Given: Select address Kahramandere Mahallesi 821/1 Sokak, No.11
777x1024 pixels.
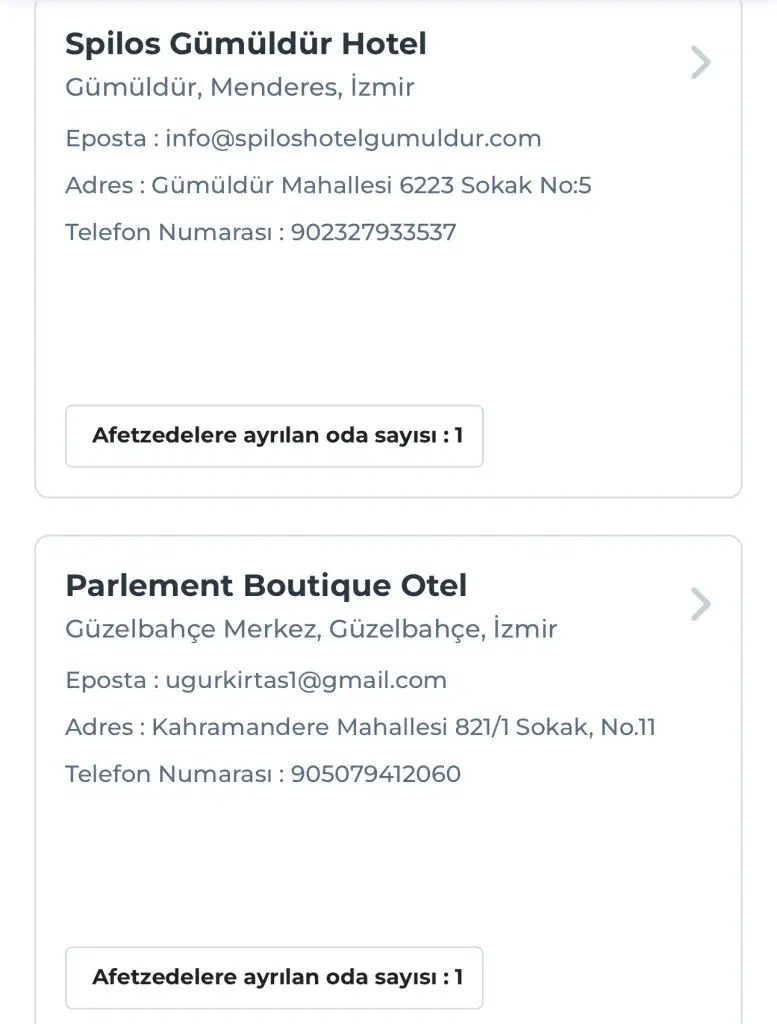Looking at the screenshot, I should coord(403,727).
